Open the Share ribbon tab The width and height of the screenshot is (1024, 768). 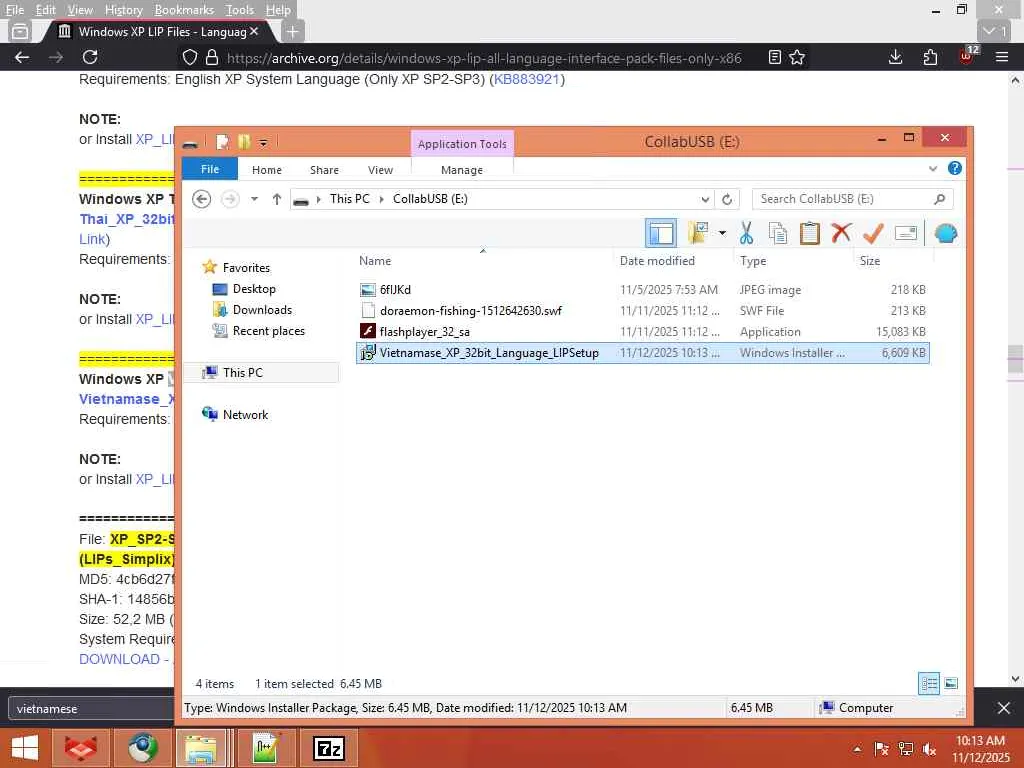[324, 170]
